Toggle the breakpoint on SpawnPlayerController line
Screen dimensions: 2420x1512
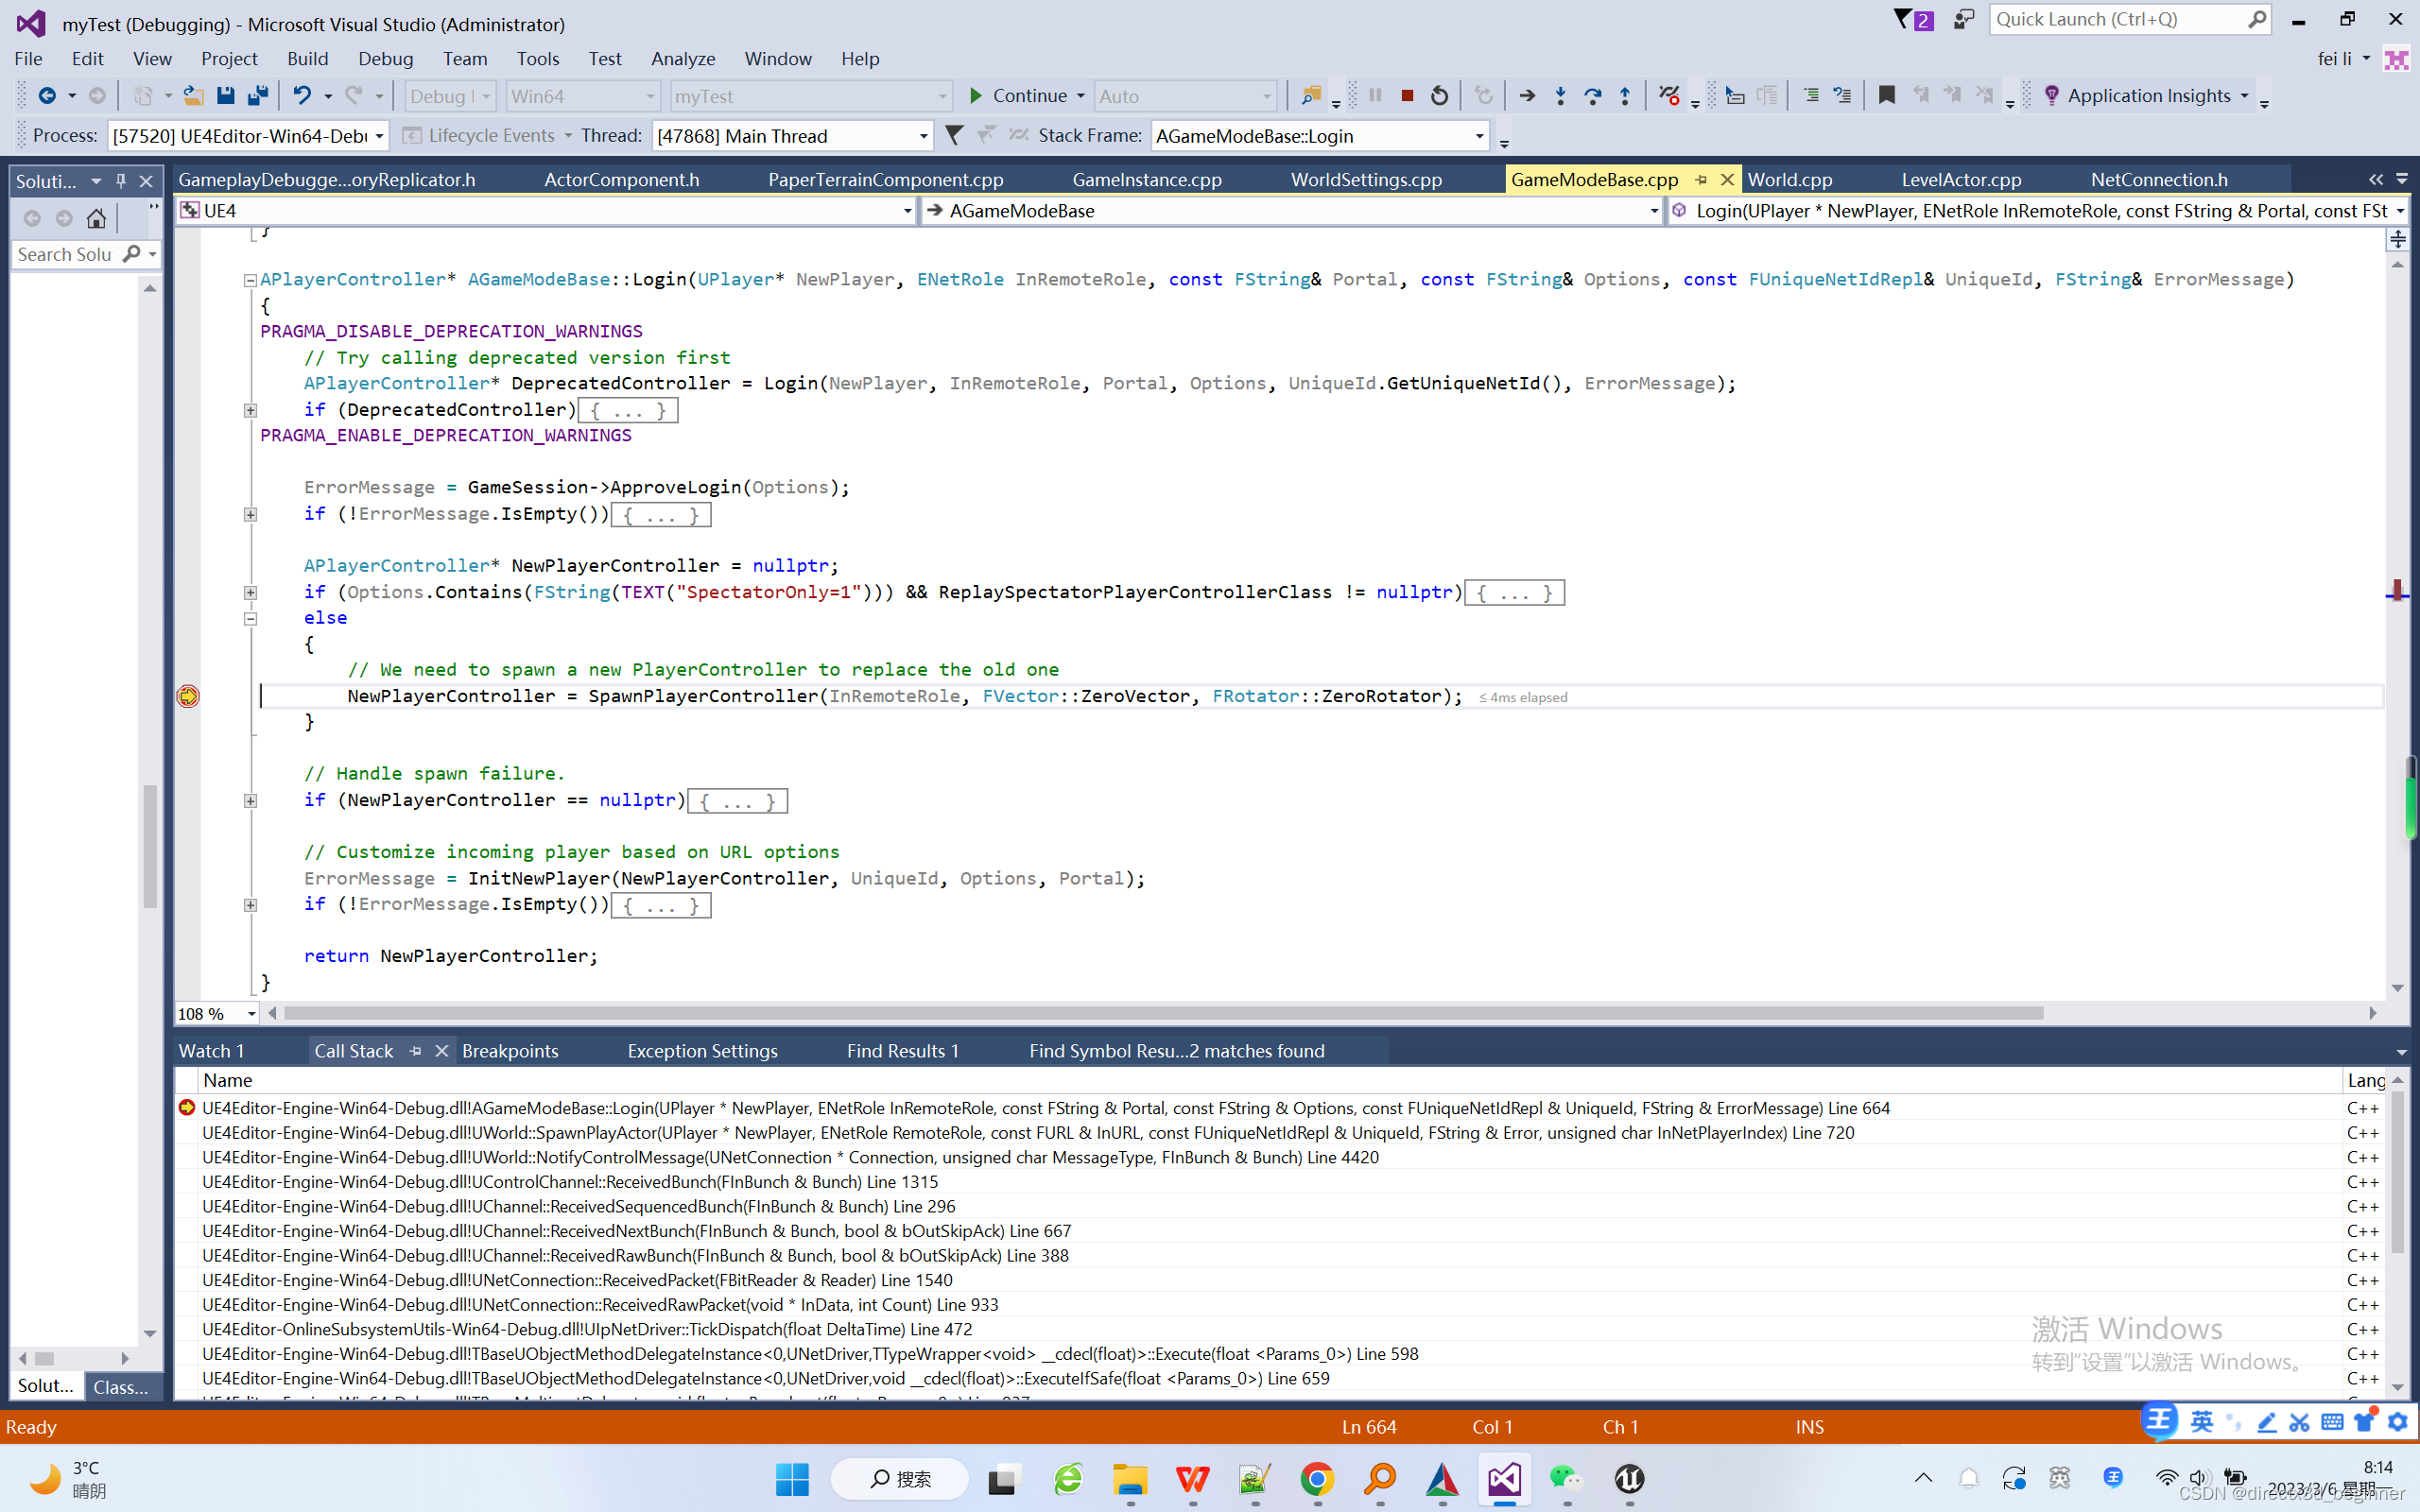point(188,696)
